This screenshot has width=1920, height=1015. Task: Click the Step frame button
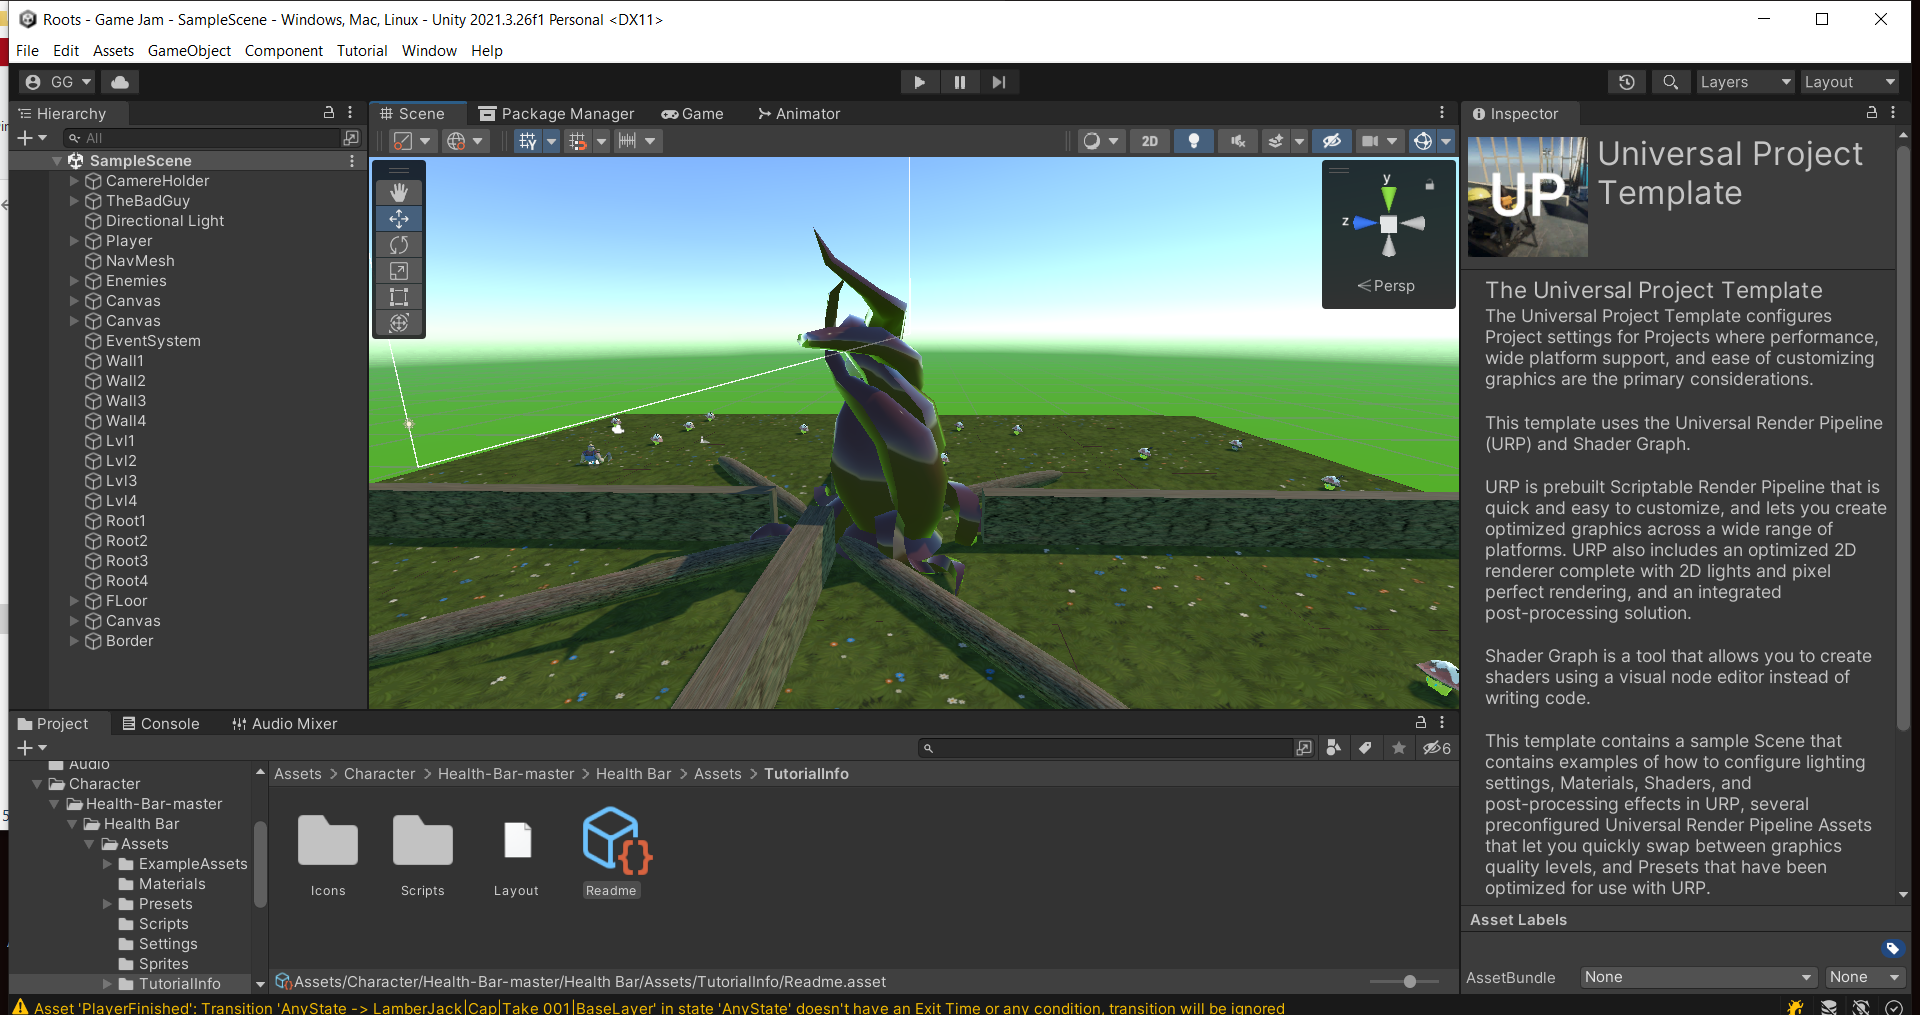(x=999, y=82)
